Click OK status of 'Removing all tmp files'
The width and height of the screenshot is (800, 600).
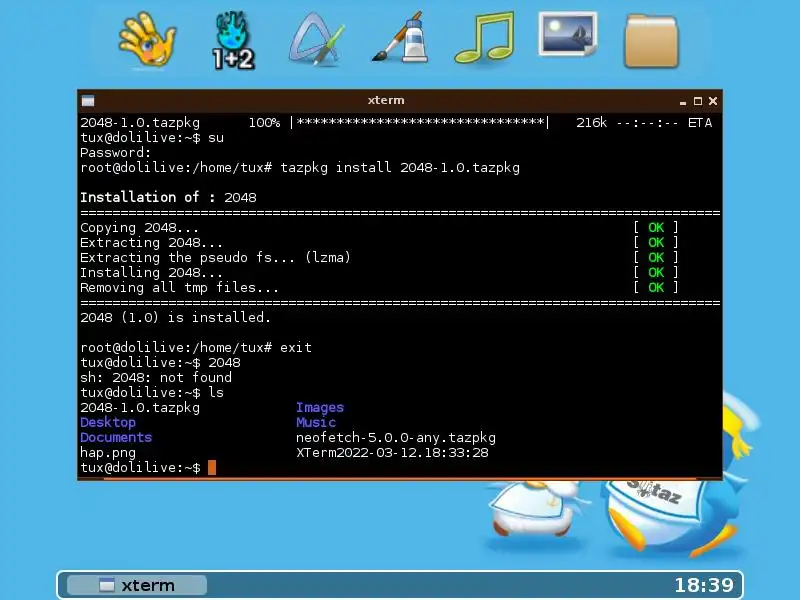point(656,287)
